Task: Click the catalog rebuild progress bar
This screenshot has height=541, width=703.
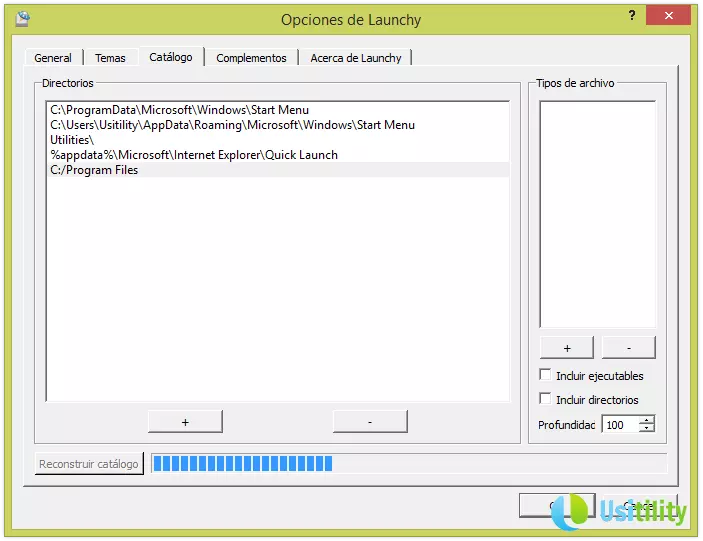Action: point(408,464)
